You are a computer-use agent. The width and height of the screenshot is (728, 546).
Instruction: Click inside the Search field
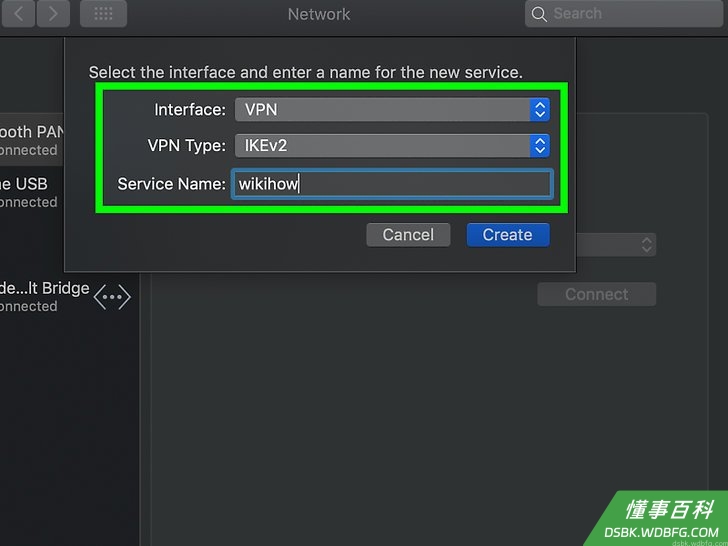point(624,13)
